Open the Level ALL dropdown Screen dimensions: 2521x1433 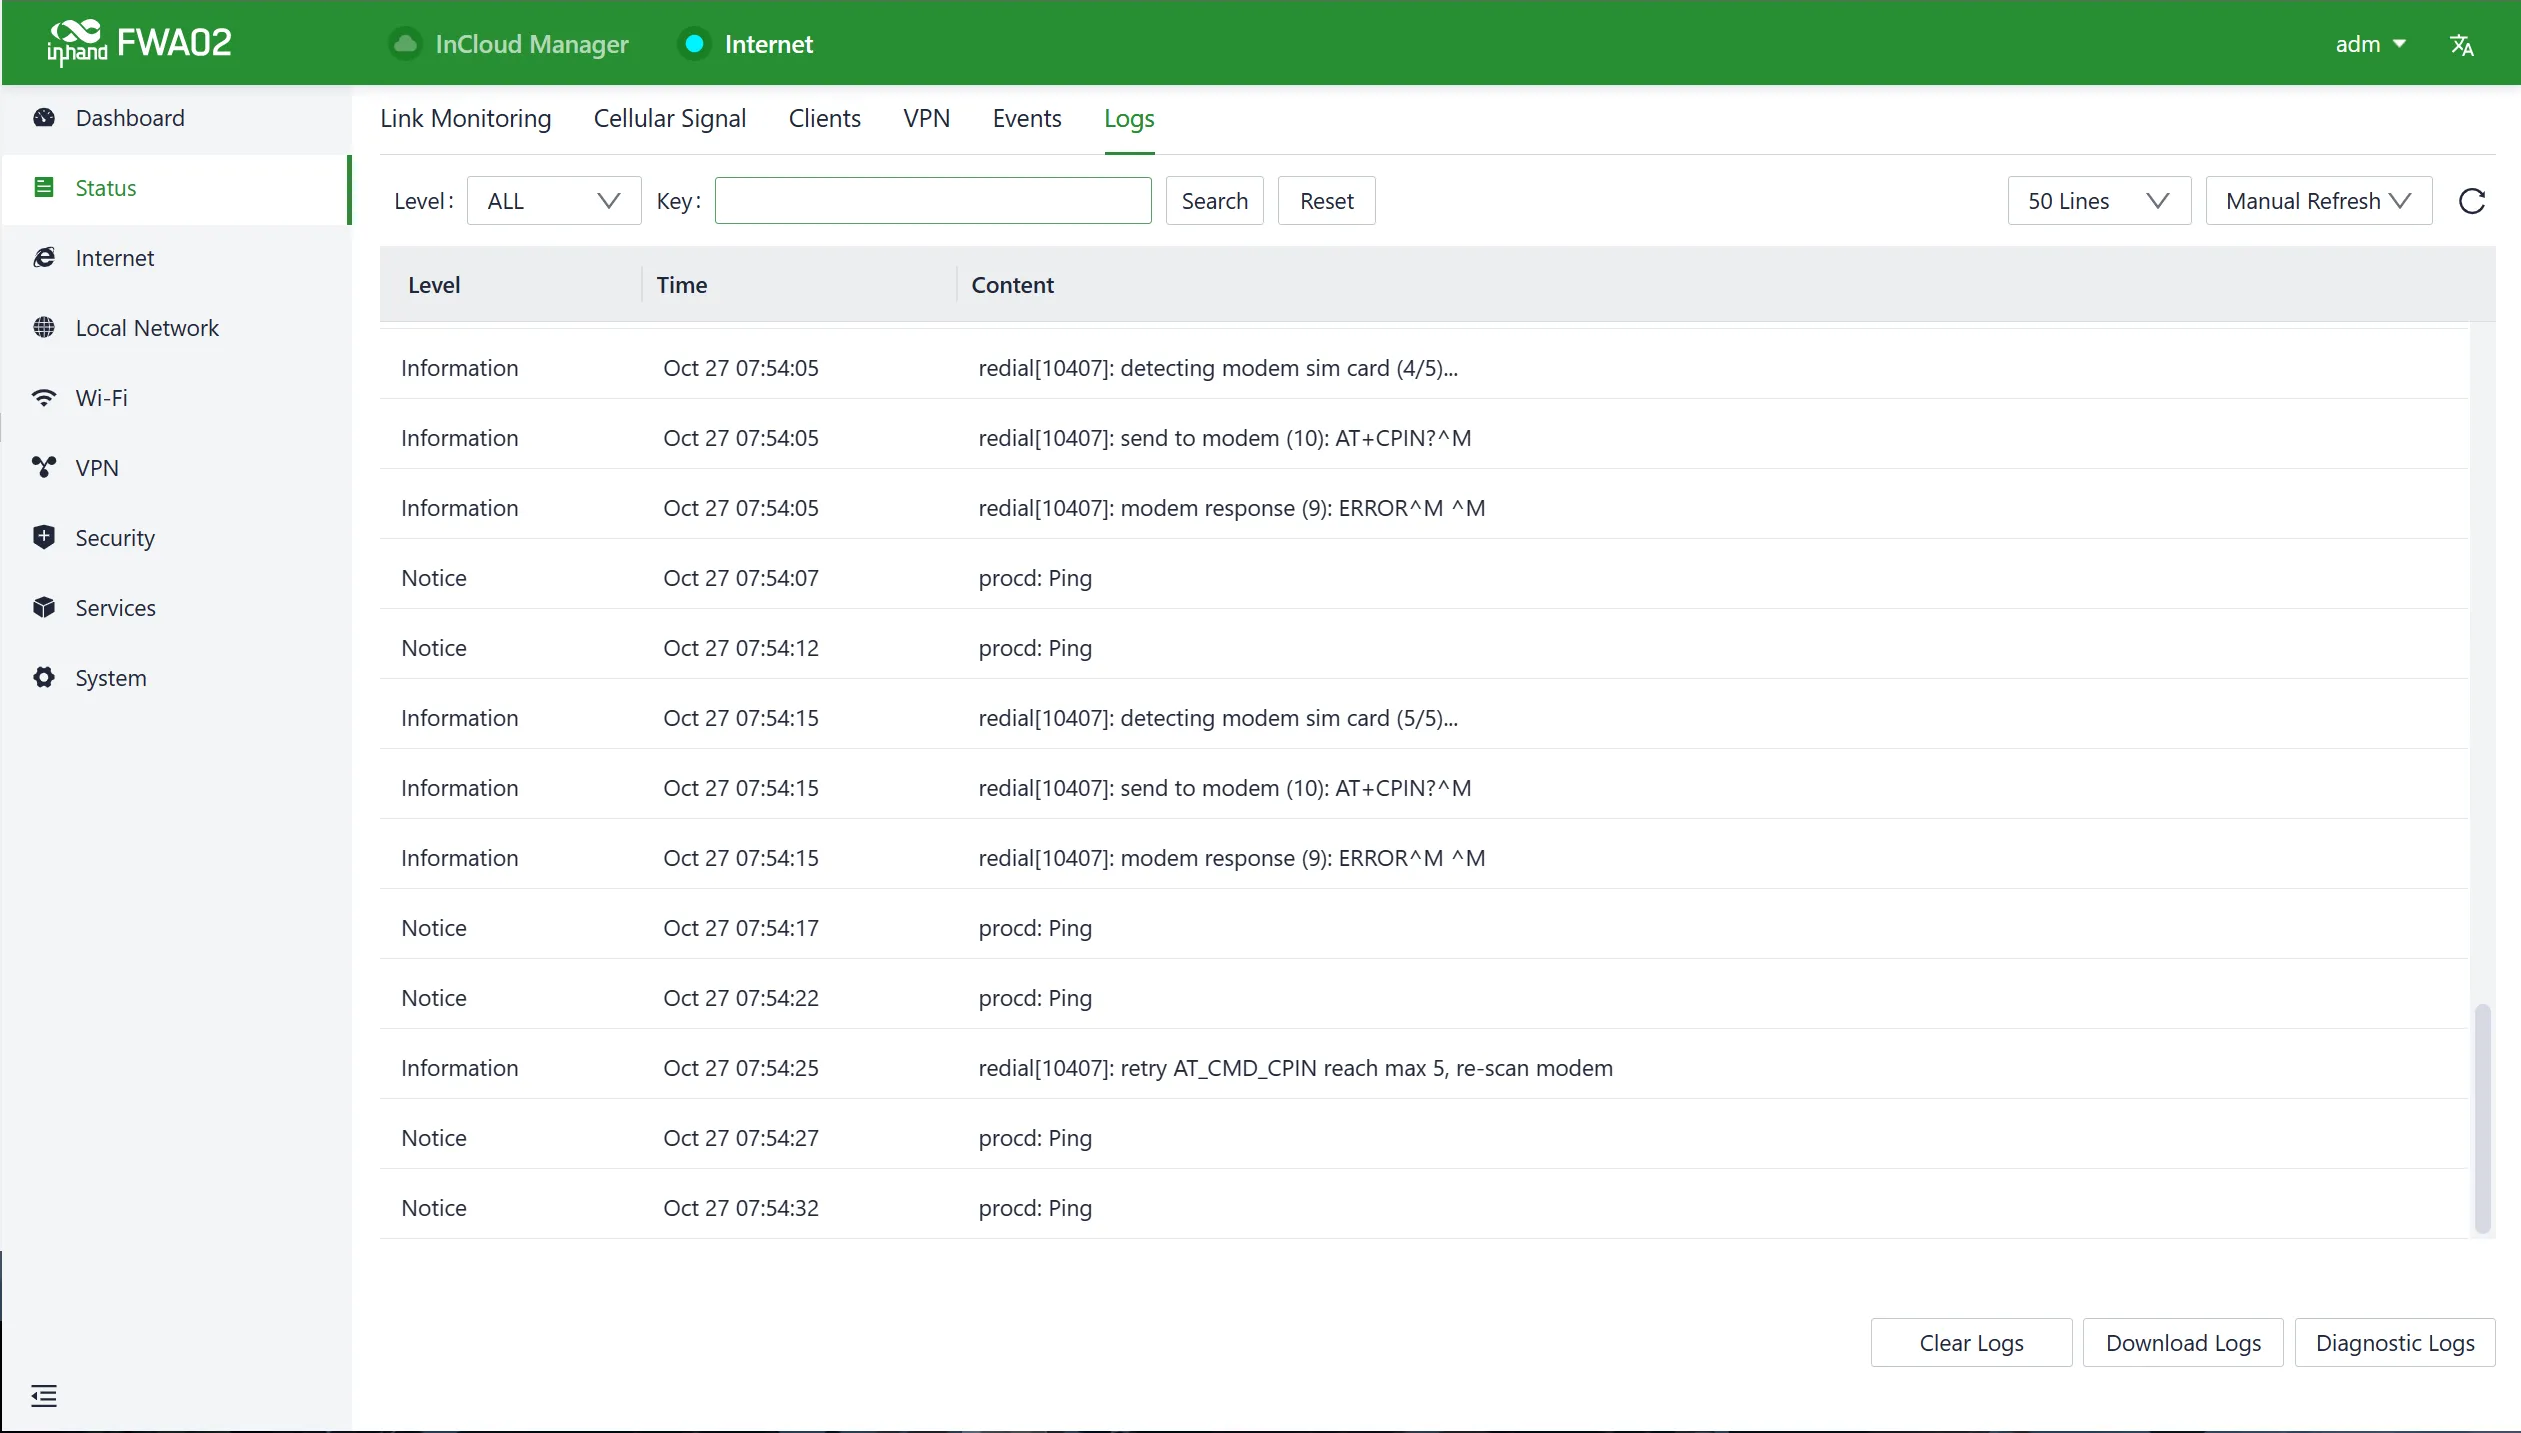(554, 201)
